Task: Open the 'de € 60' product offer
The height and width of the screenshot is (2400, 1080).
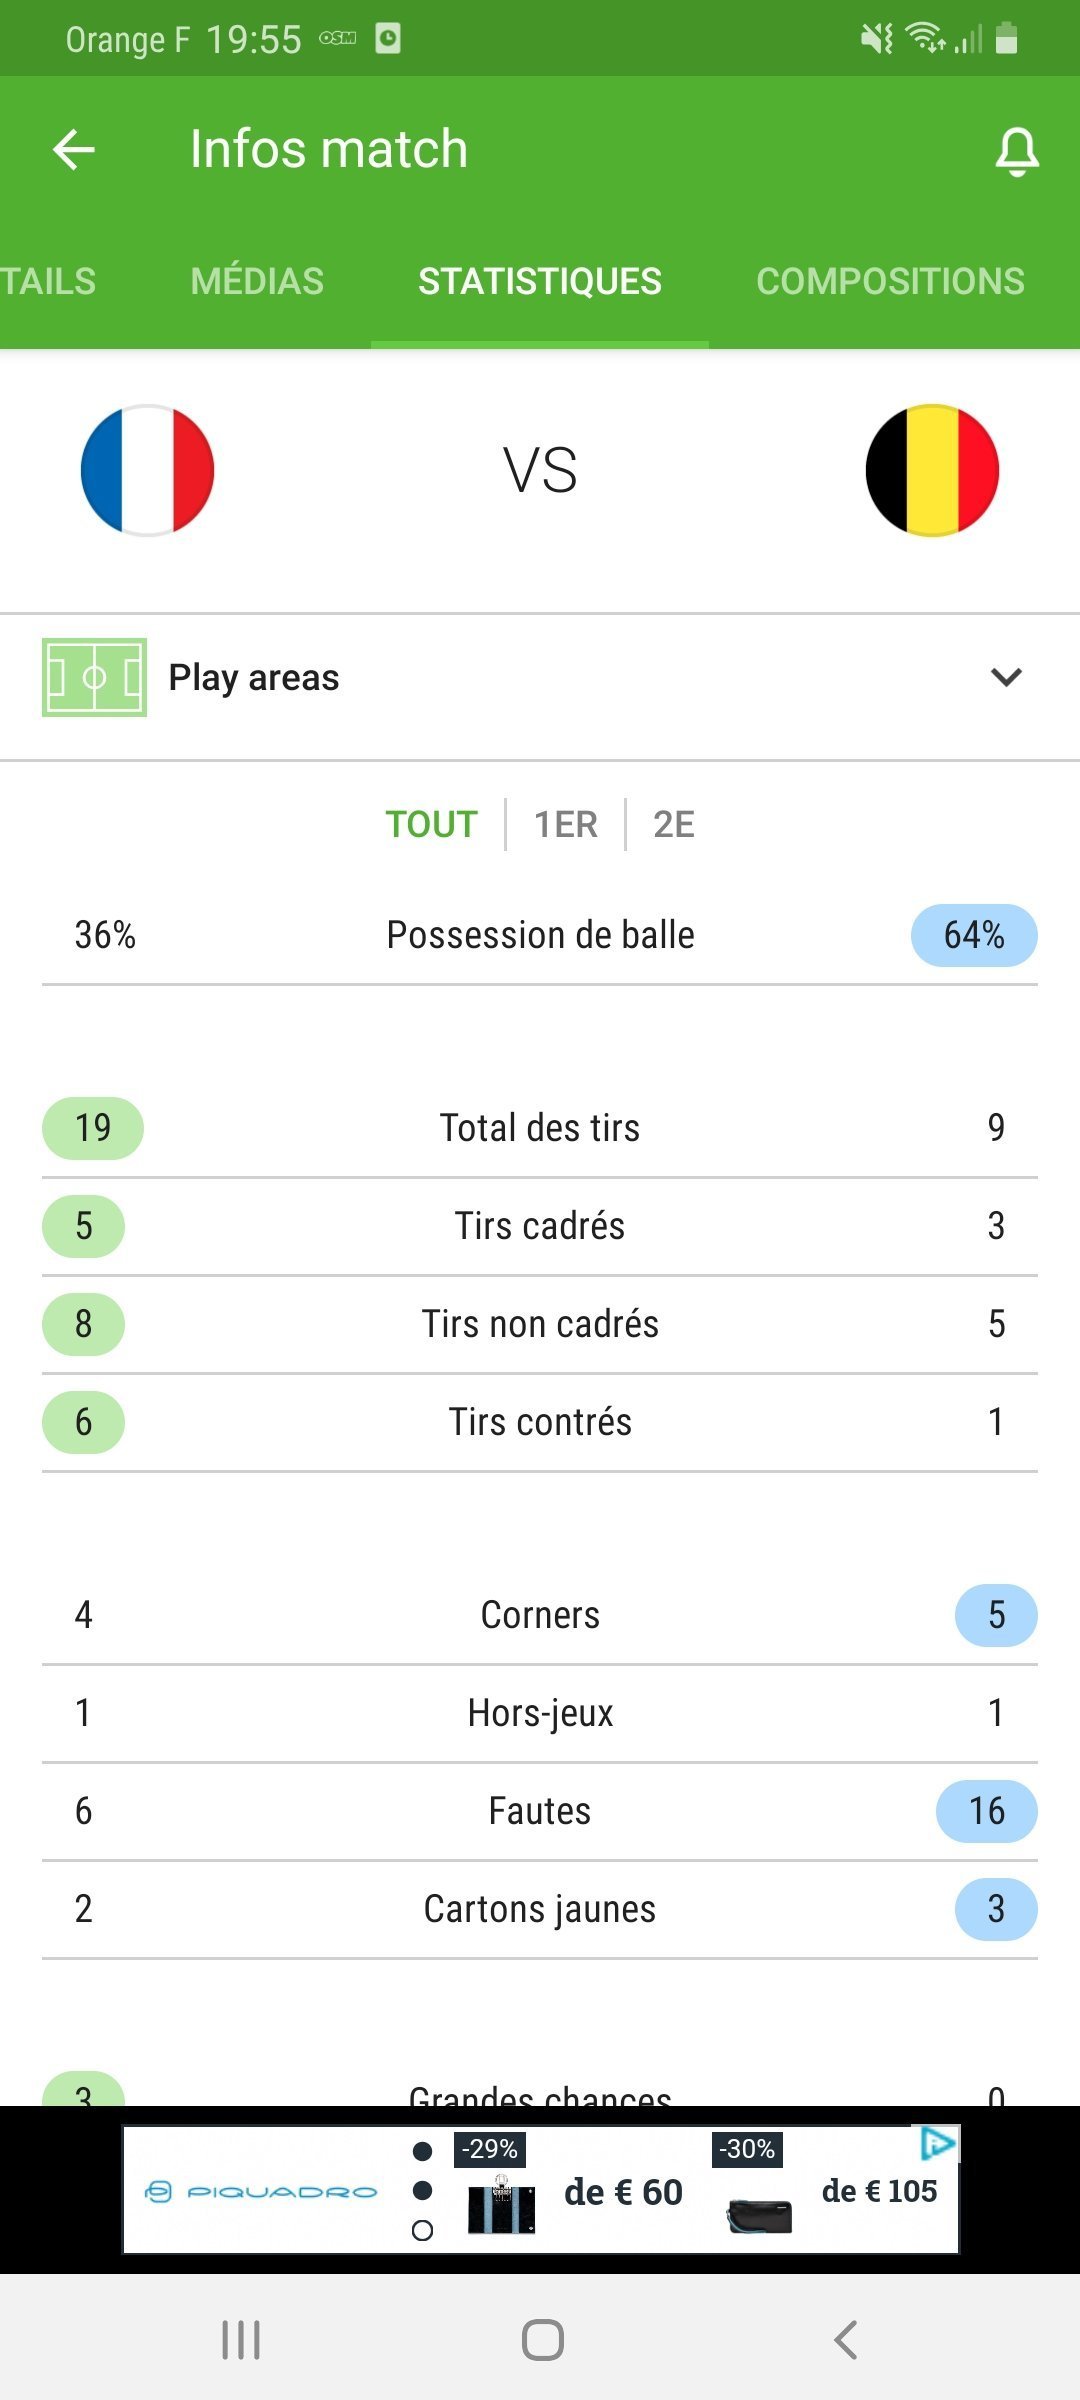Action: [x=623, y=2192]
